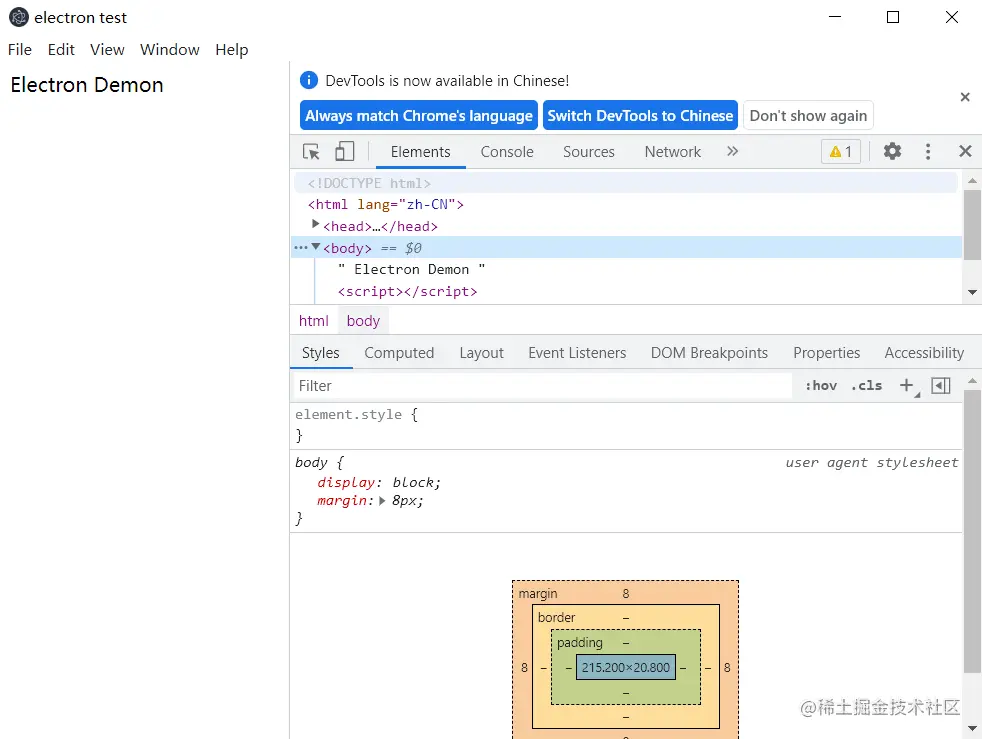Screen dimensions: 982x739
Task: Open the DOM Breakpoints subtab
Action: pyautogui.click(x=709, y=353)
